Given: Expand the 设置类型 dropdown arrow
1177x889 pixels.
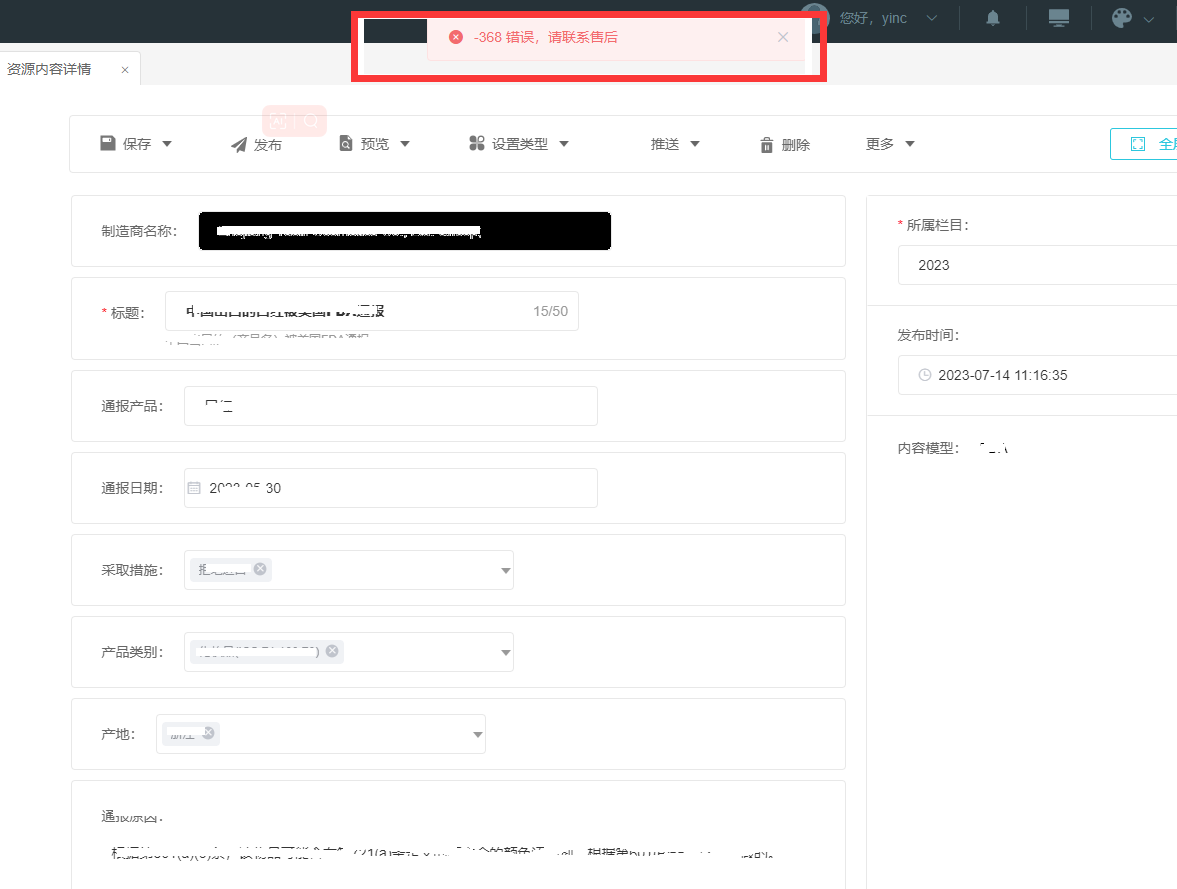Looking at the screenshot, I should tap(564, 143).
